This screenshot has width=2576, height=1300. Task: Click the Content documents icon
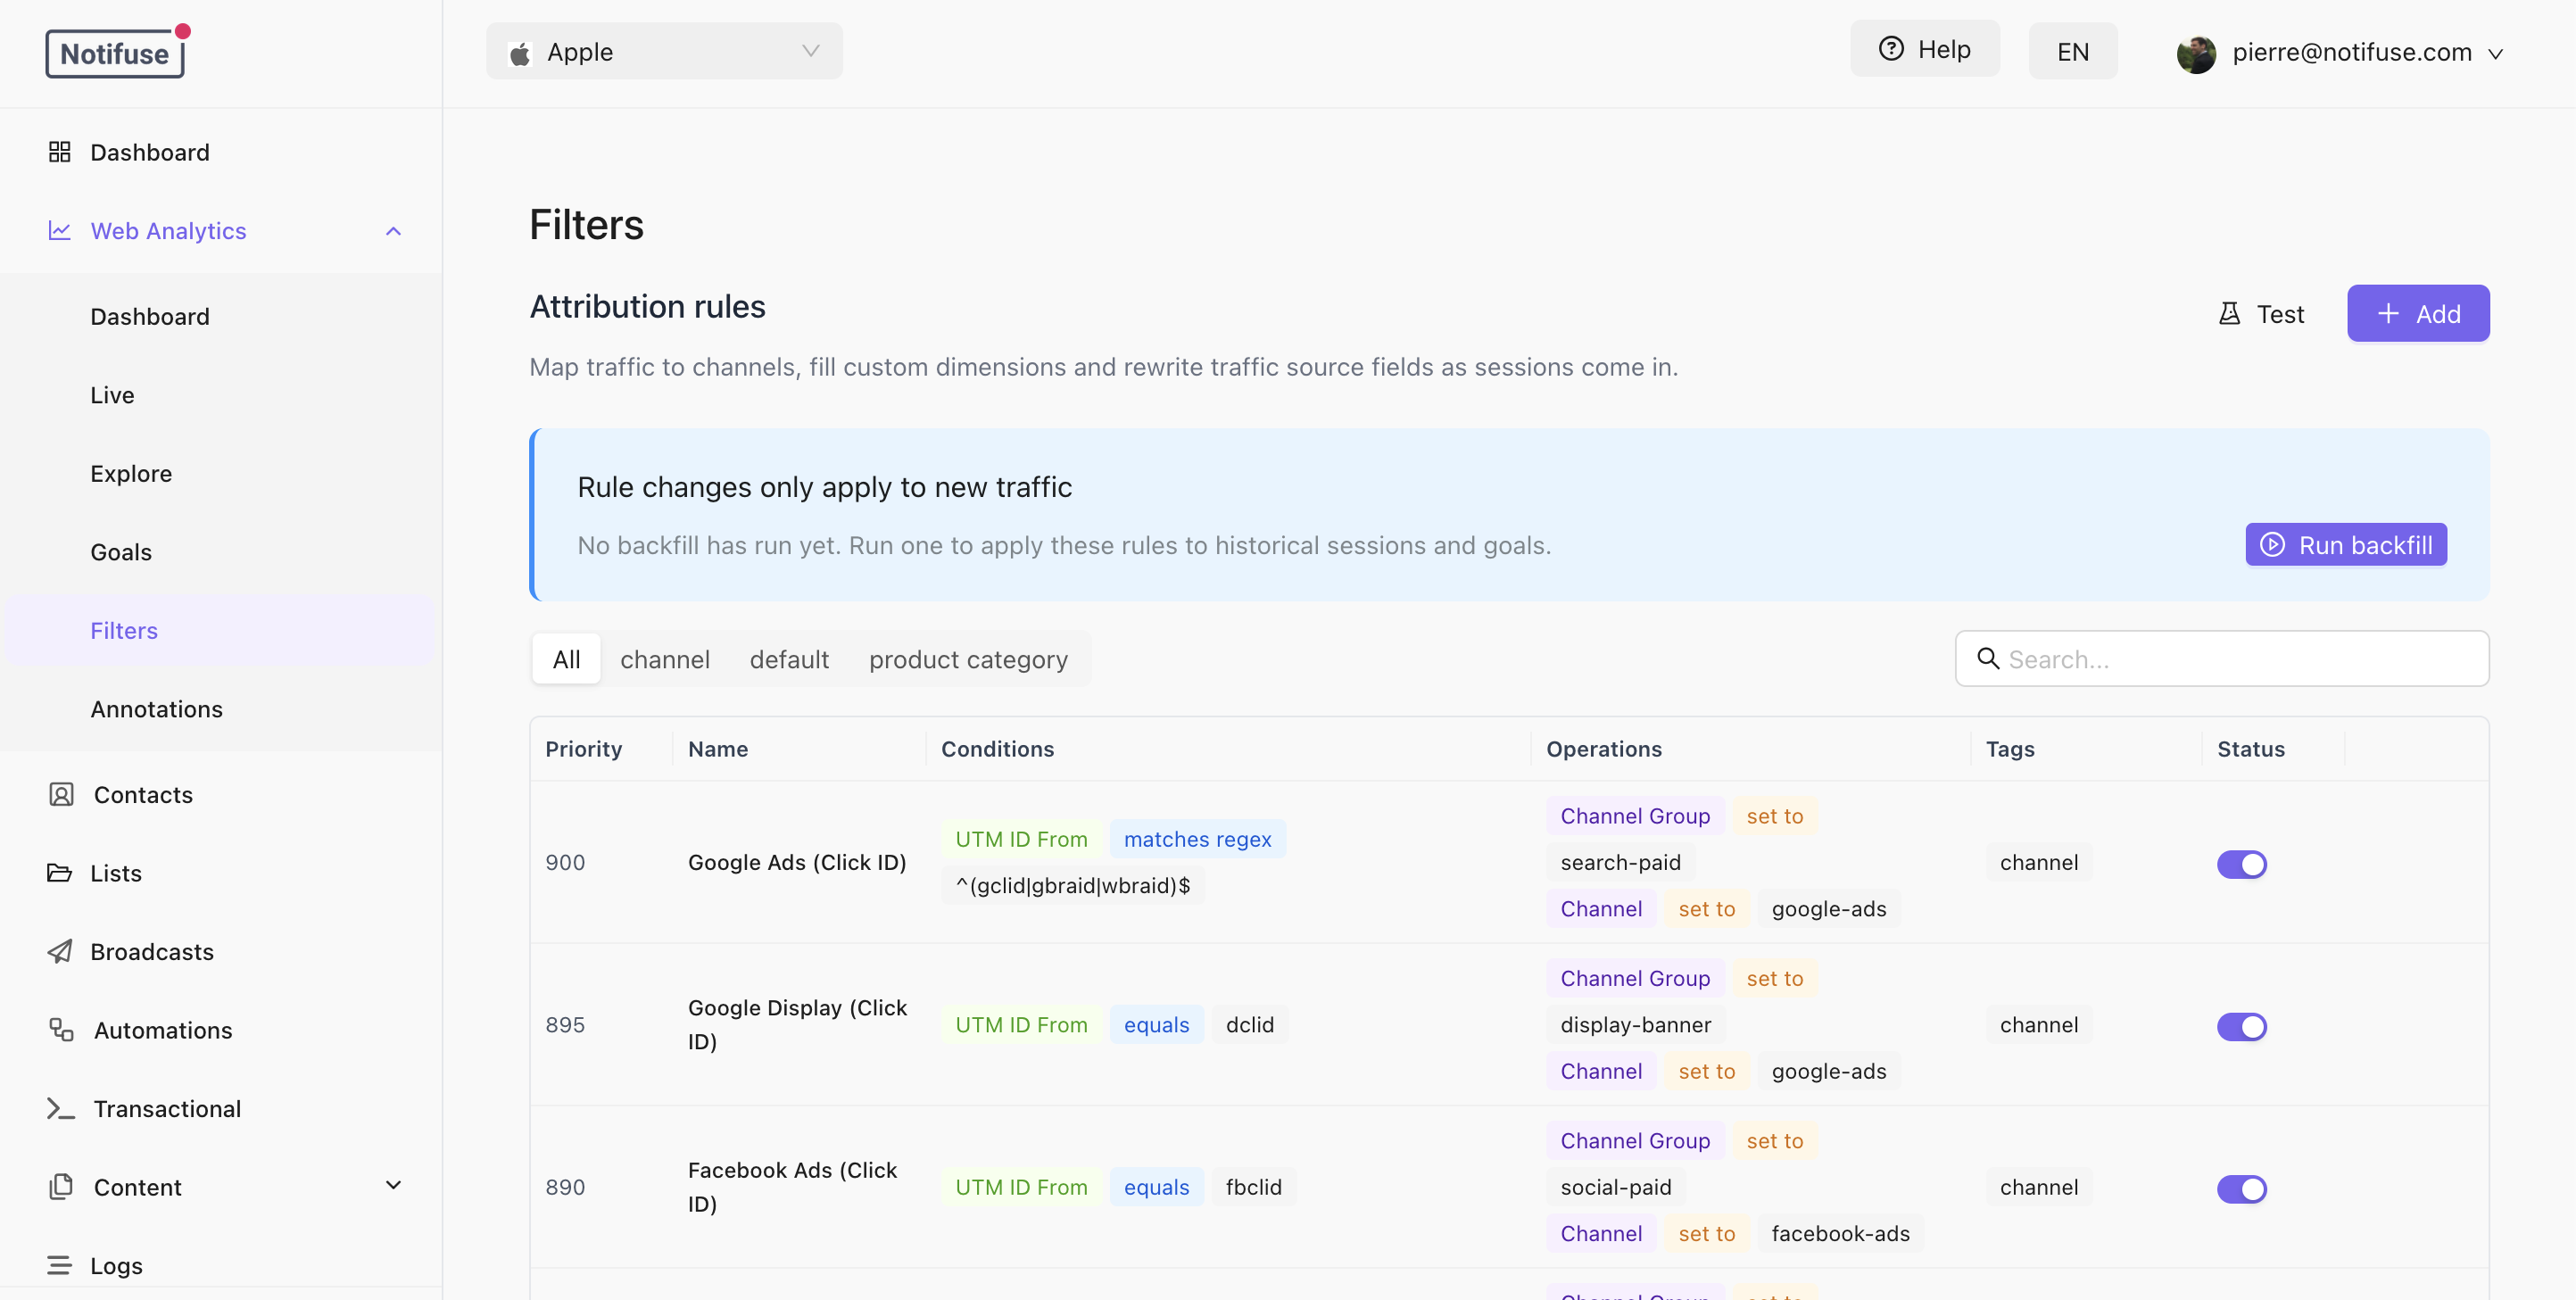61,1187
